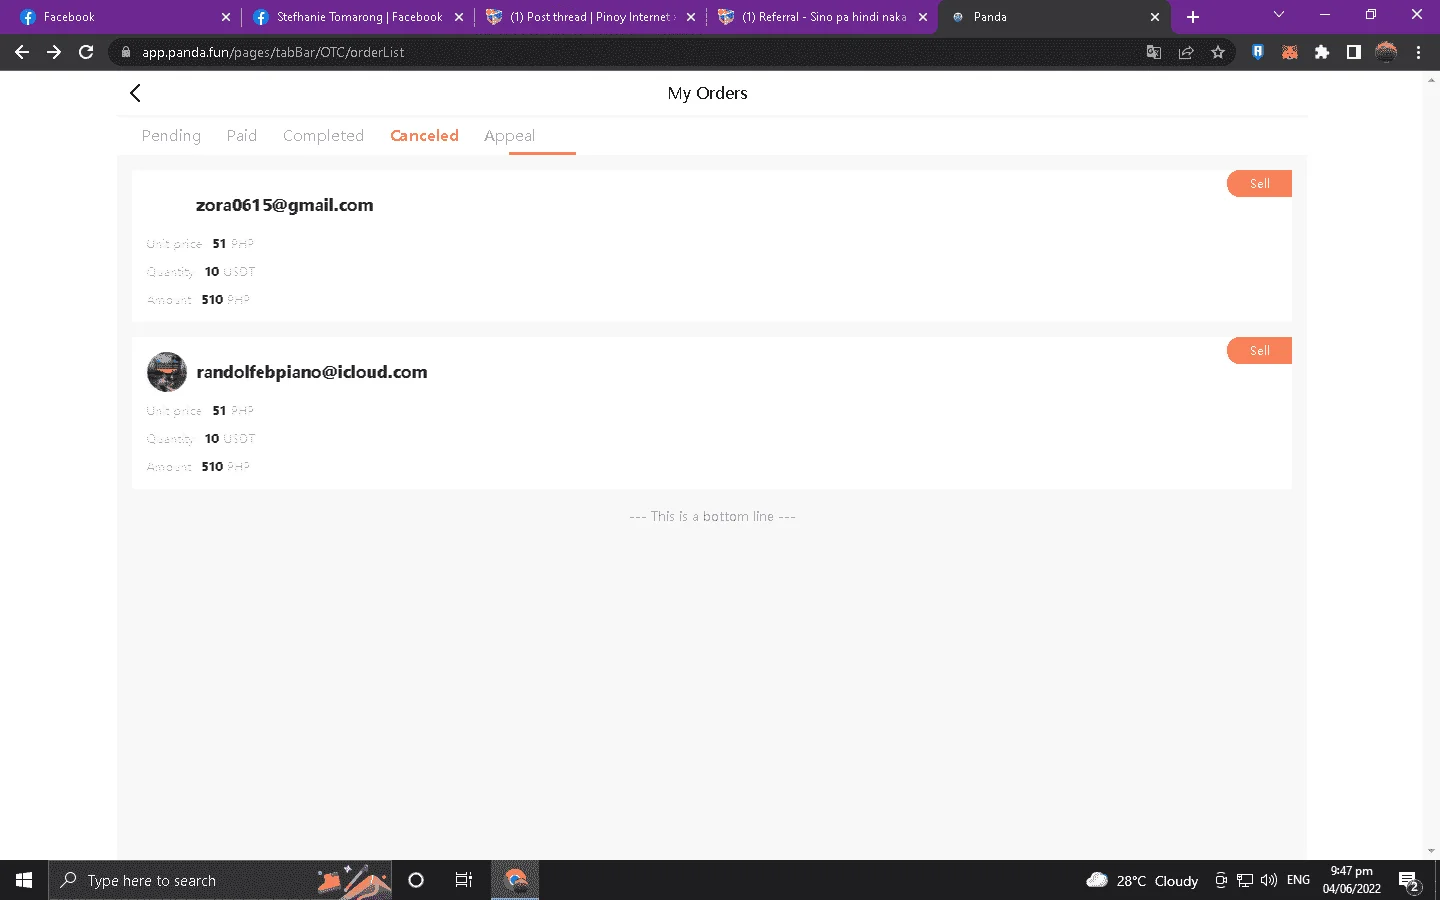Open the MetaMask fox extension
This screenshot has height=900, width=1440.
click(1290, 52)
